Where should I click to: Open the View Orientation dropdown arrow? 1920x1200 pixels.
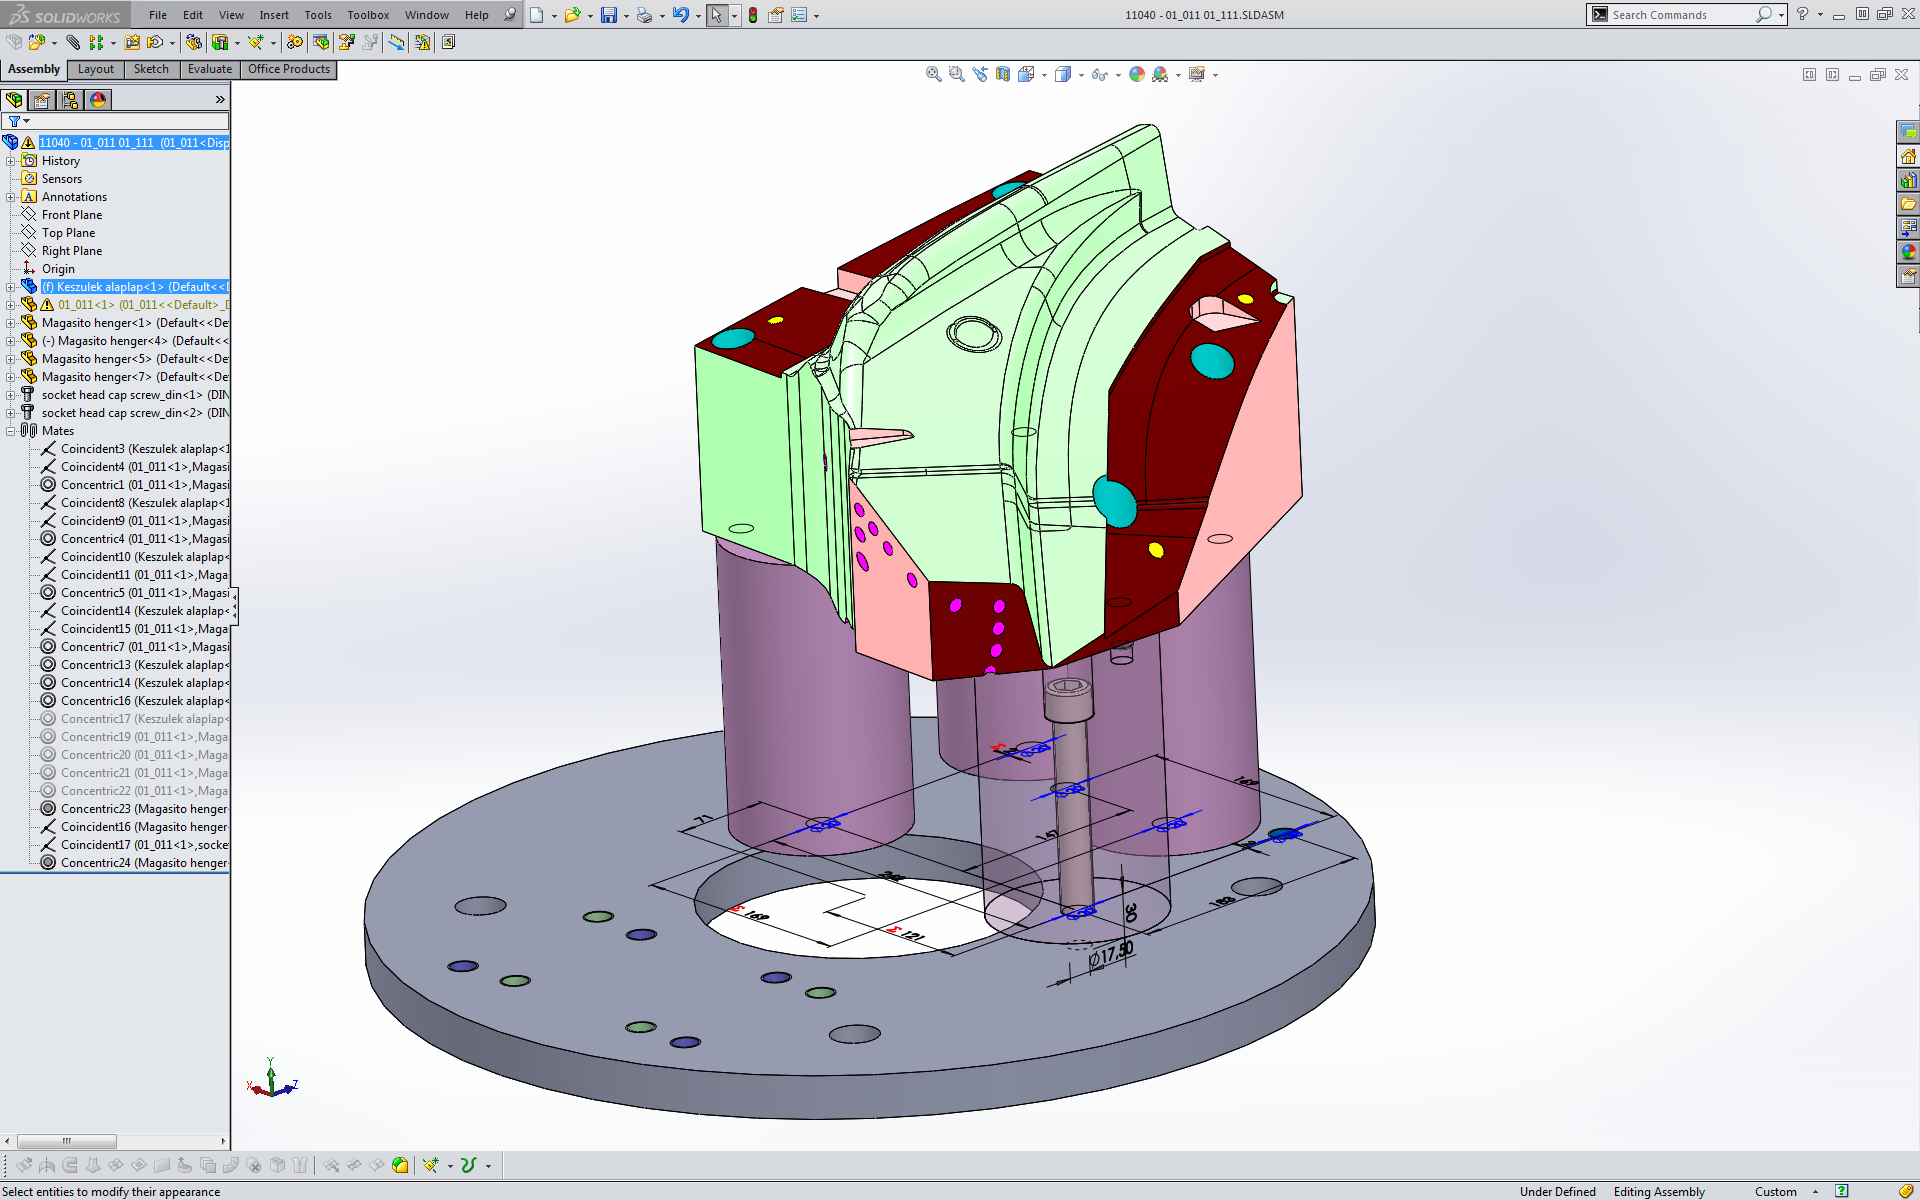1044,75
